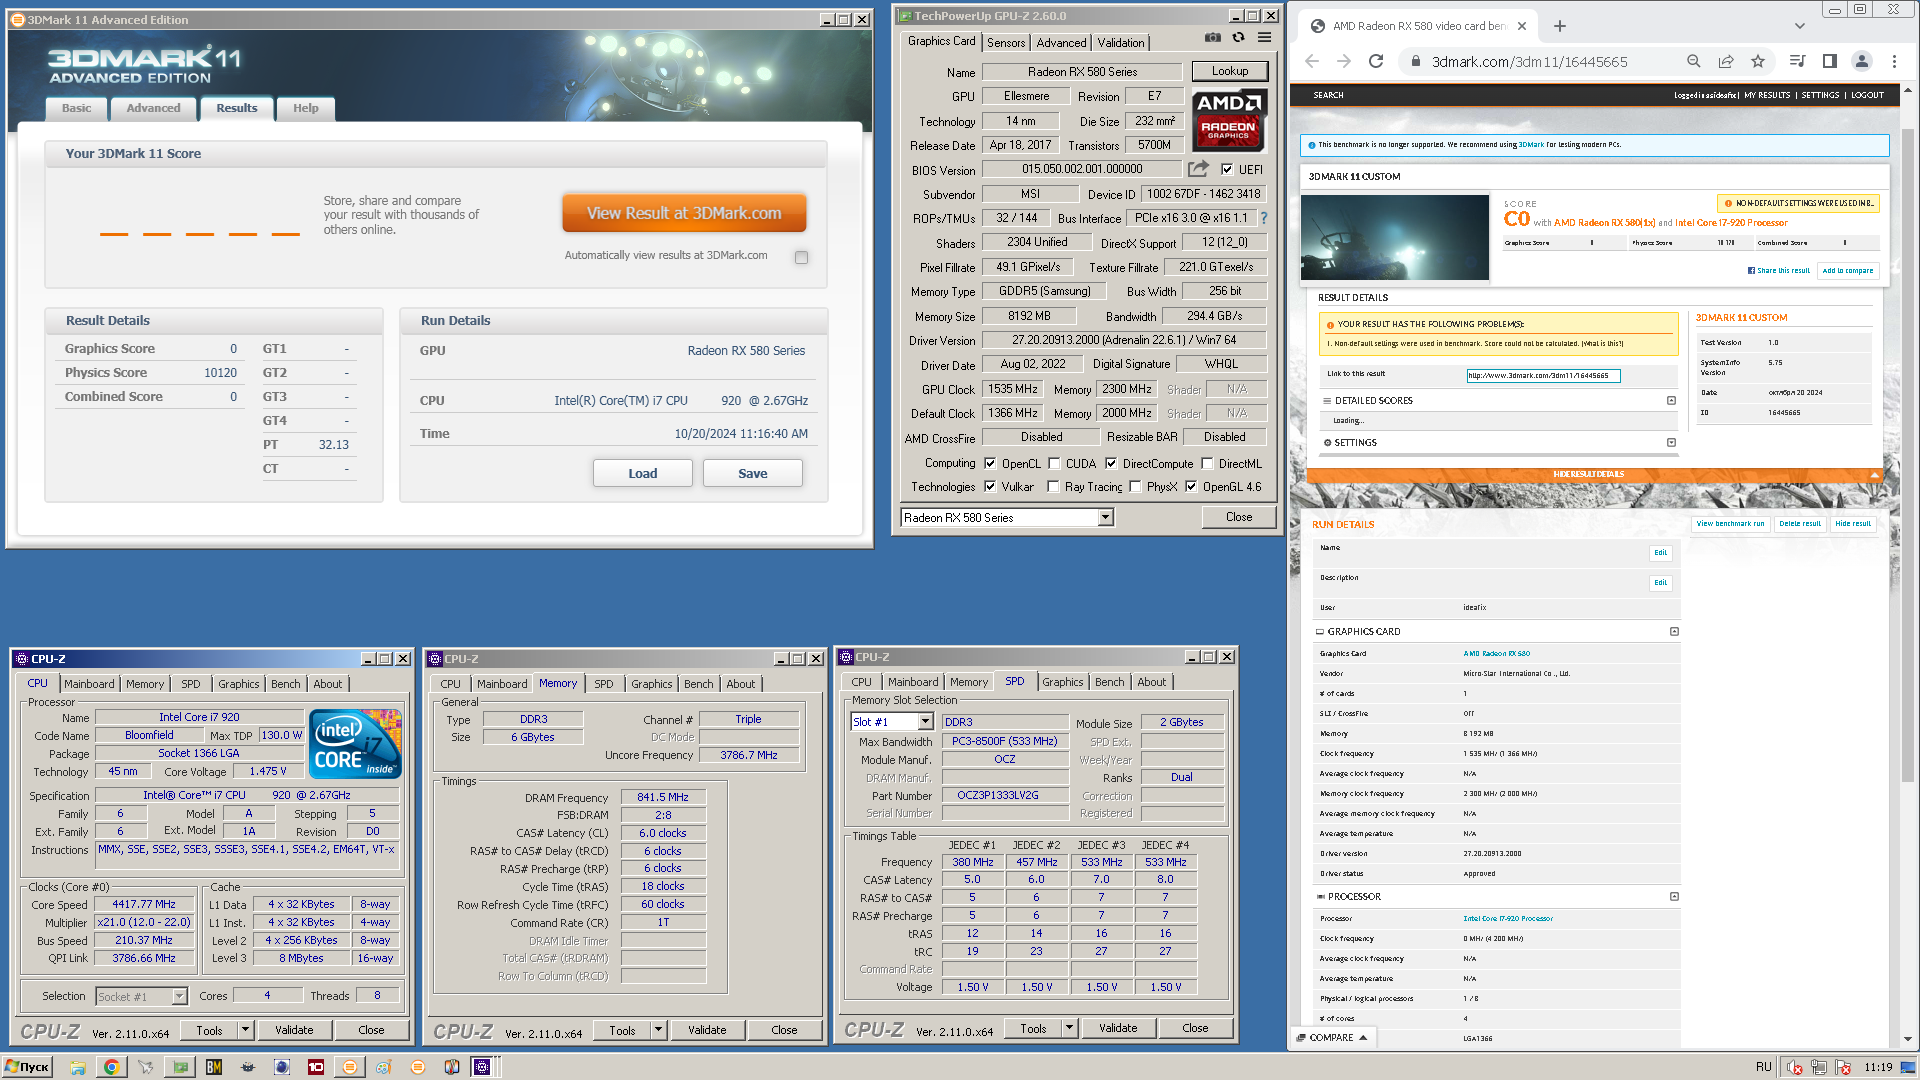
Task: Click the Lookup button in GPU-Z
Action: coord(1229,71)
